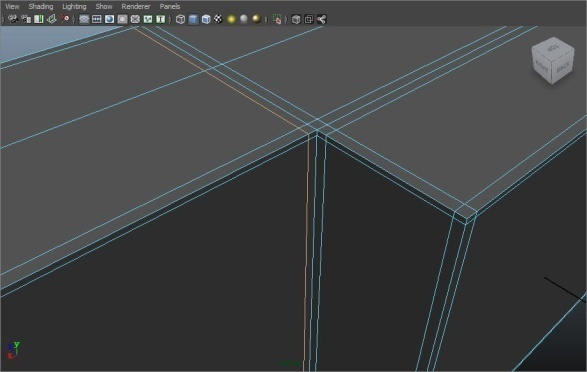Click the Select Camera icon

click(x=13, y=19)
